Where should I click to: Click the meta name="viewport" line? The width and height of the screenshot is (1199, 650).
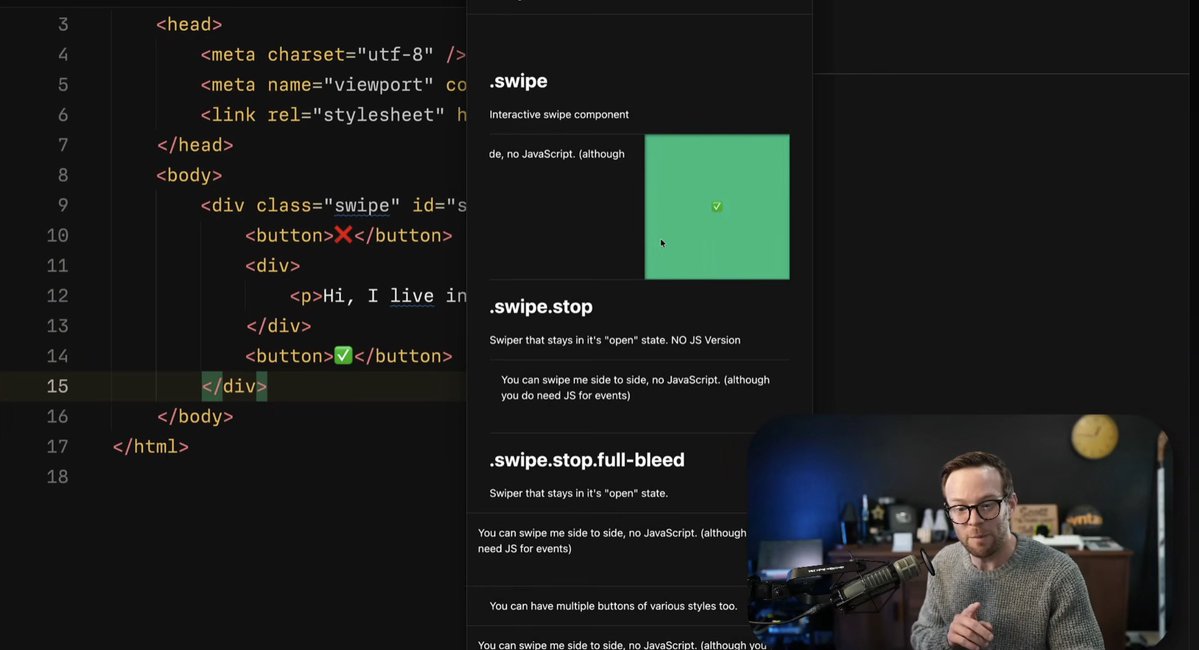(x=333, y=85)
